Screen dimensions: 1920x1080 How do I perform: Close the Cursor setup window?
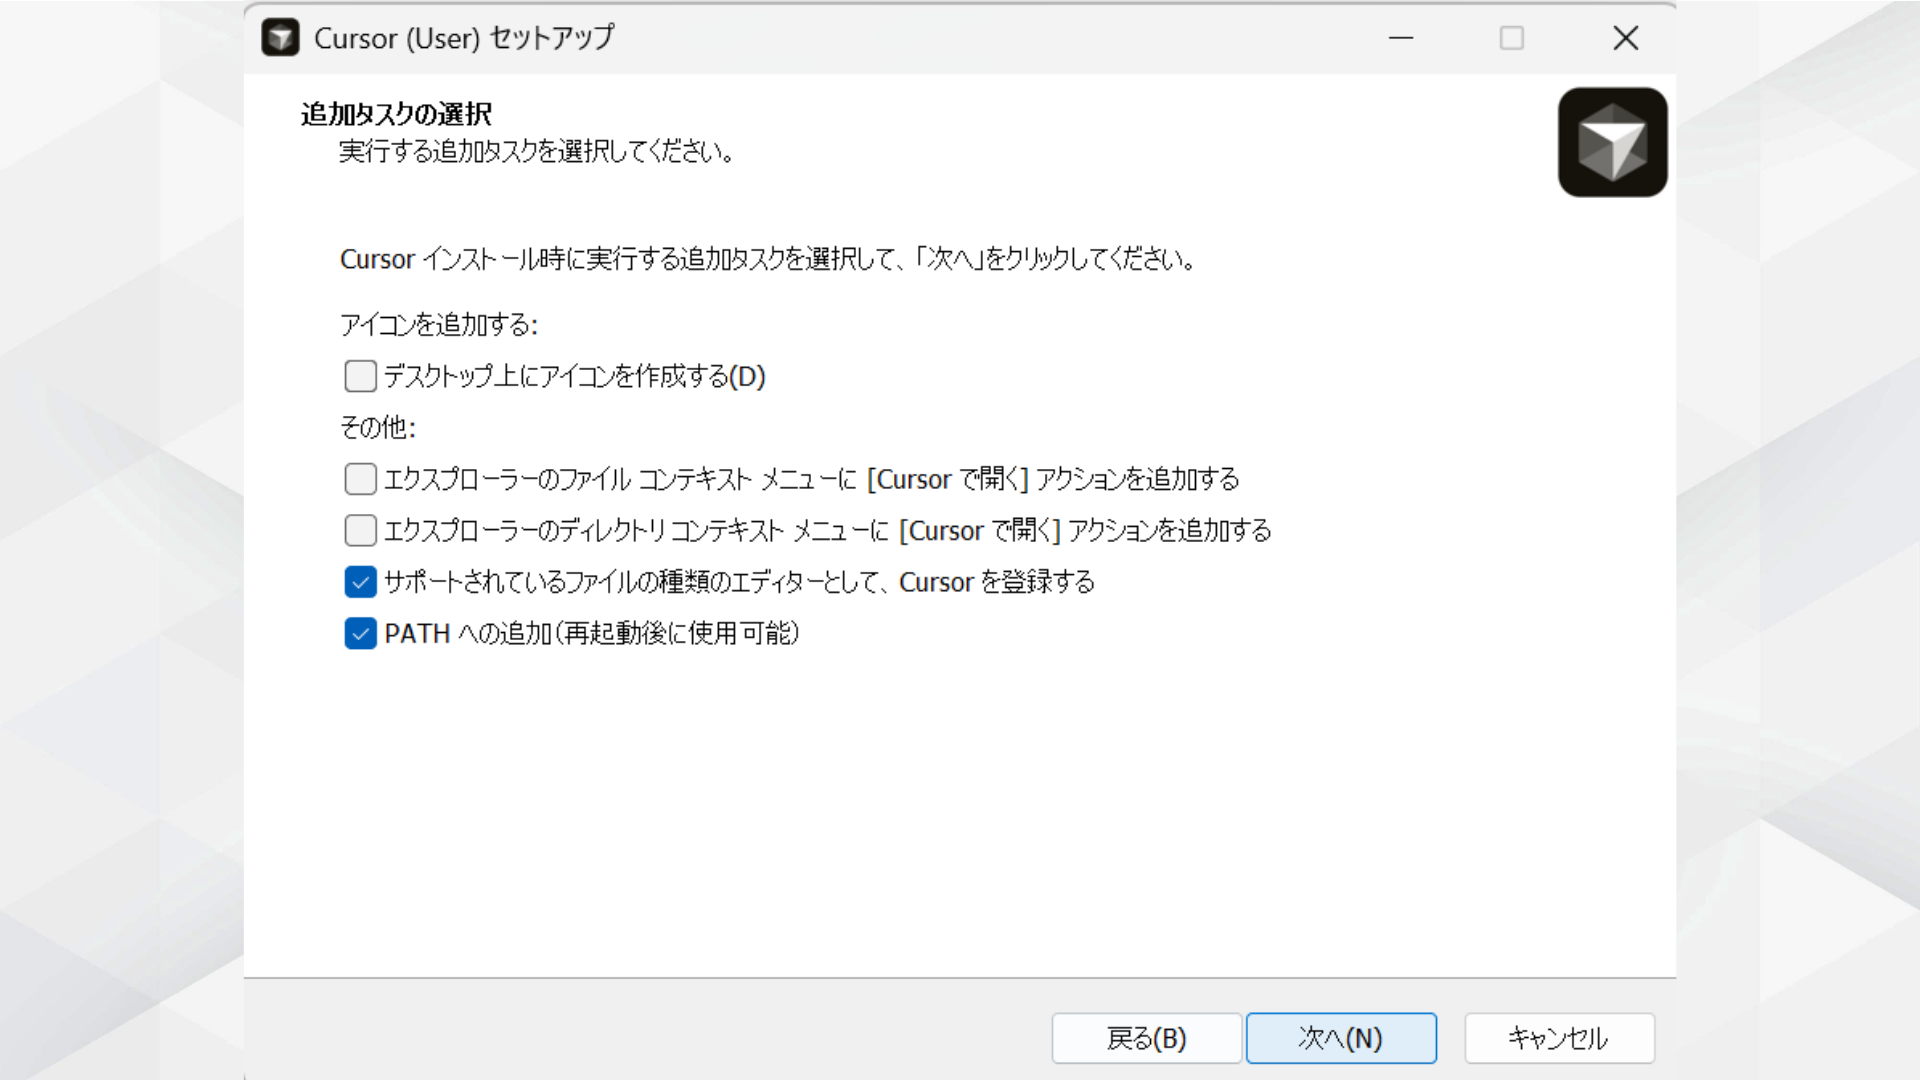pos(1626,38)
